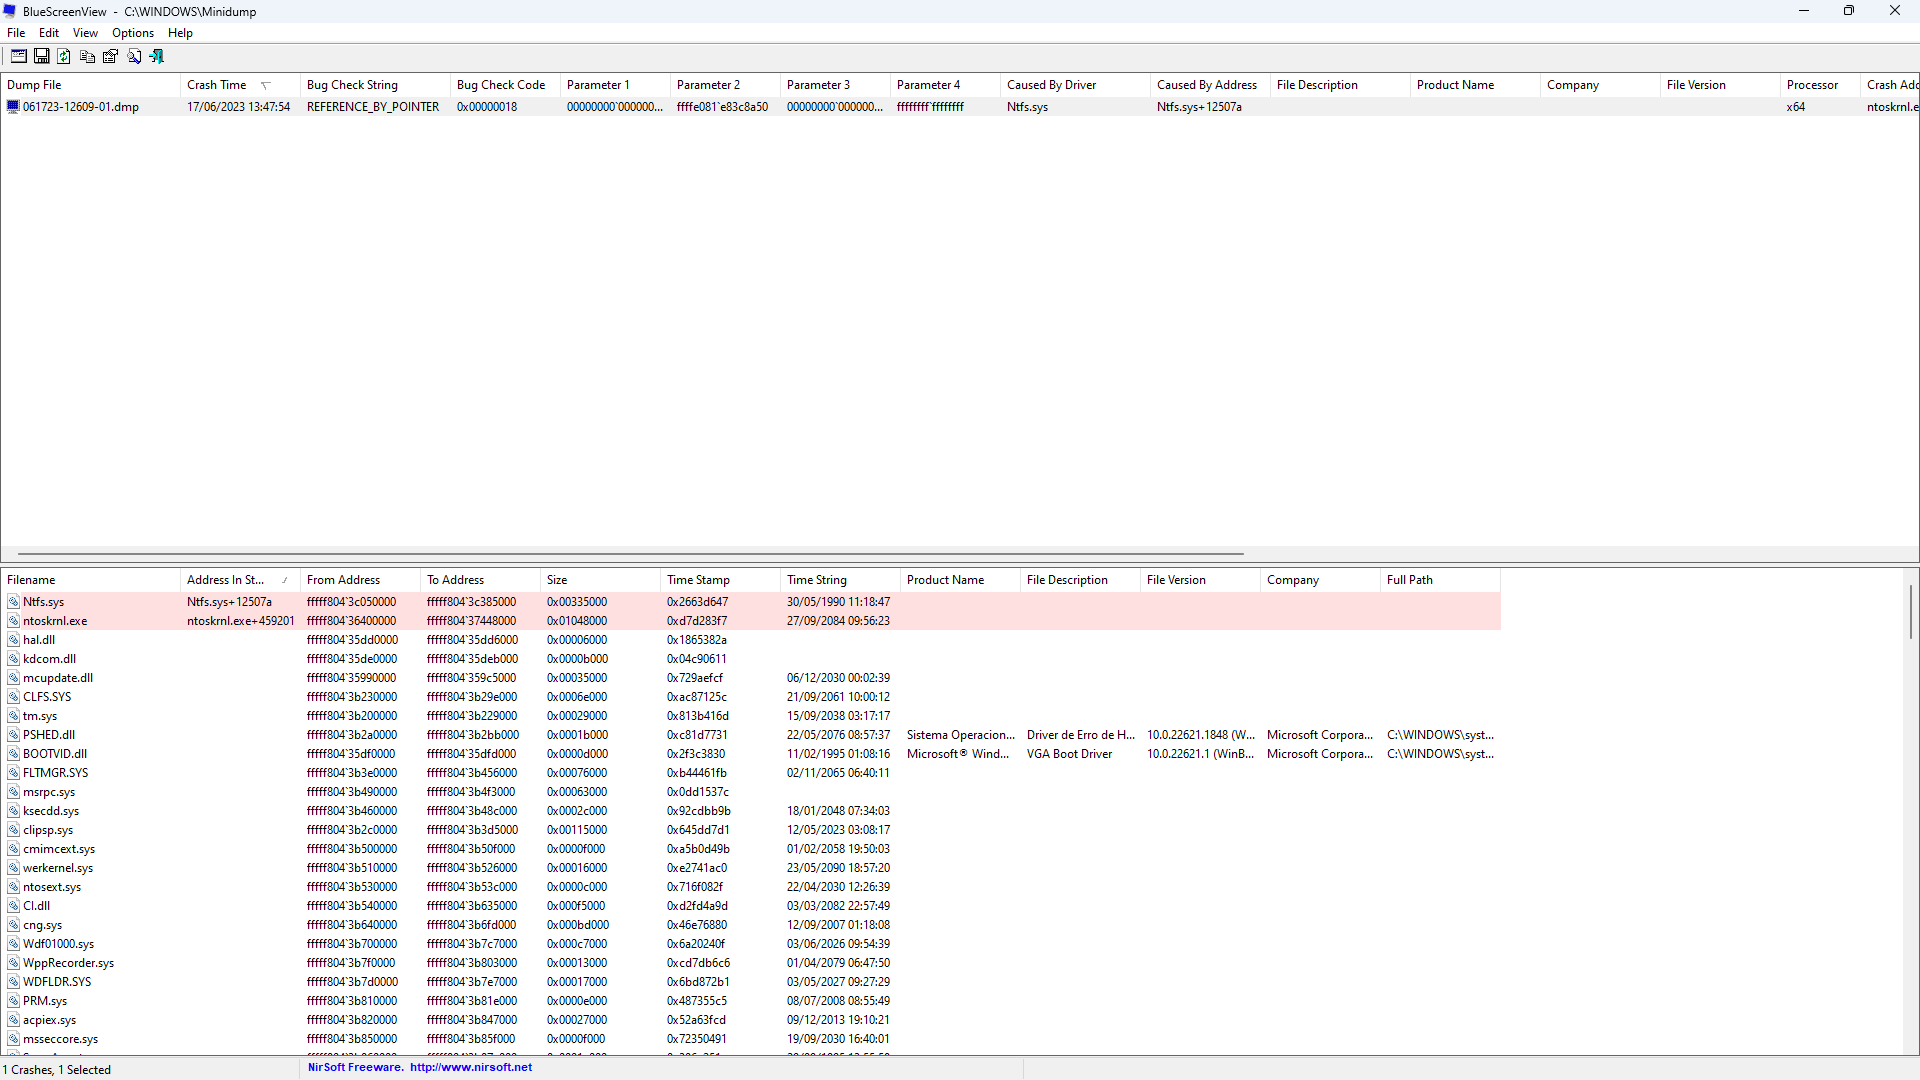The height and width of the screenshot is (1080, 1920).
Task: Click the ksecdd.sys file icon
Action: [x=13, y=811]
